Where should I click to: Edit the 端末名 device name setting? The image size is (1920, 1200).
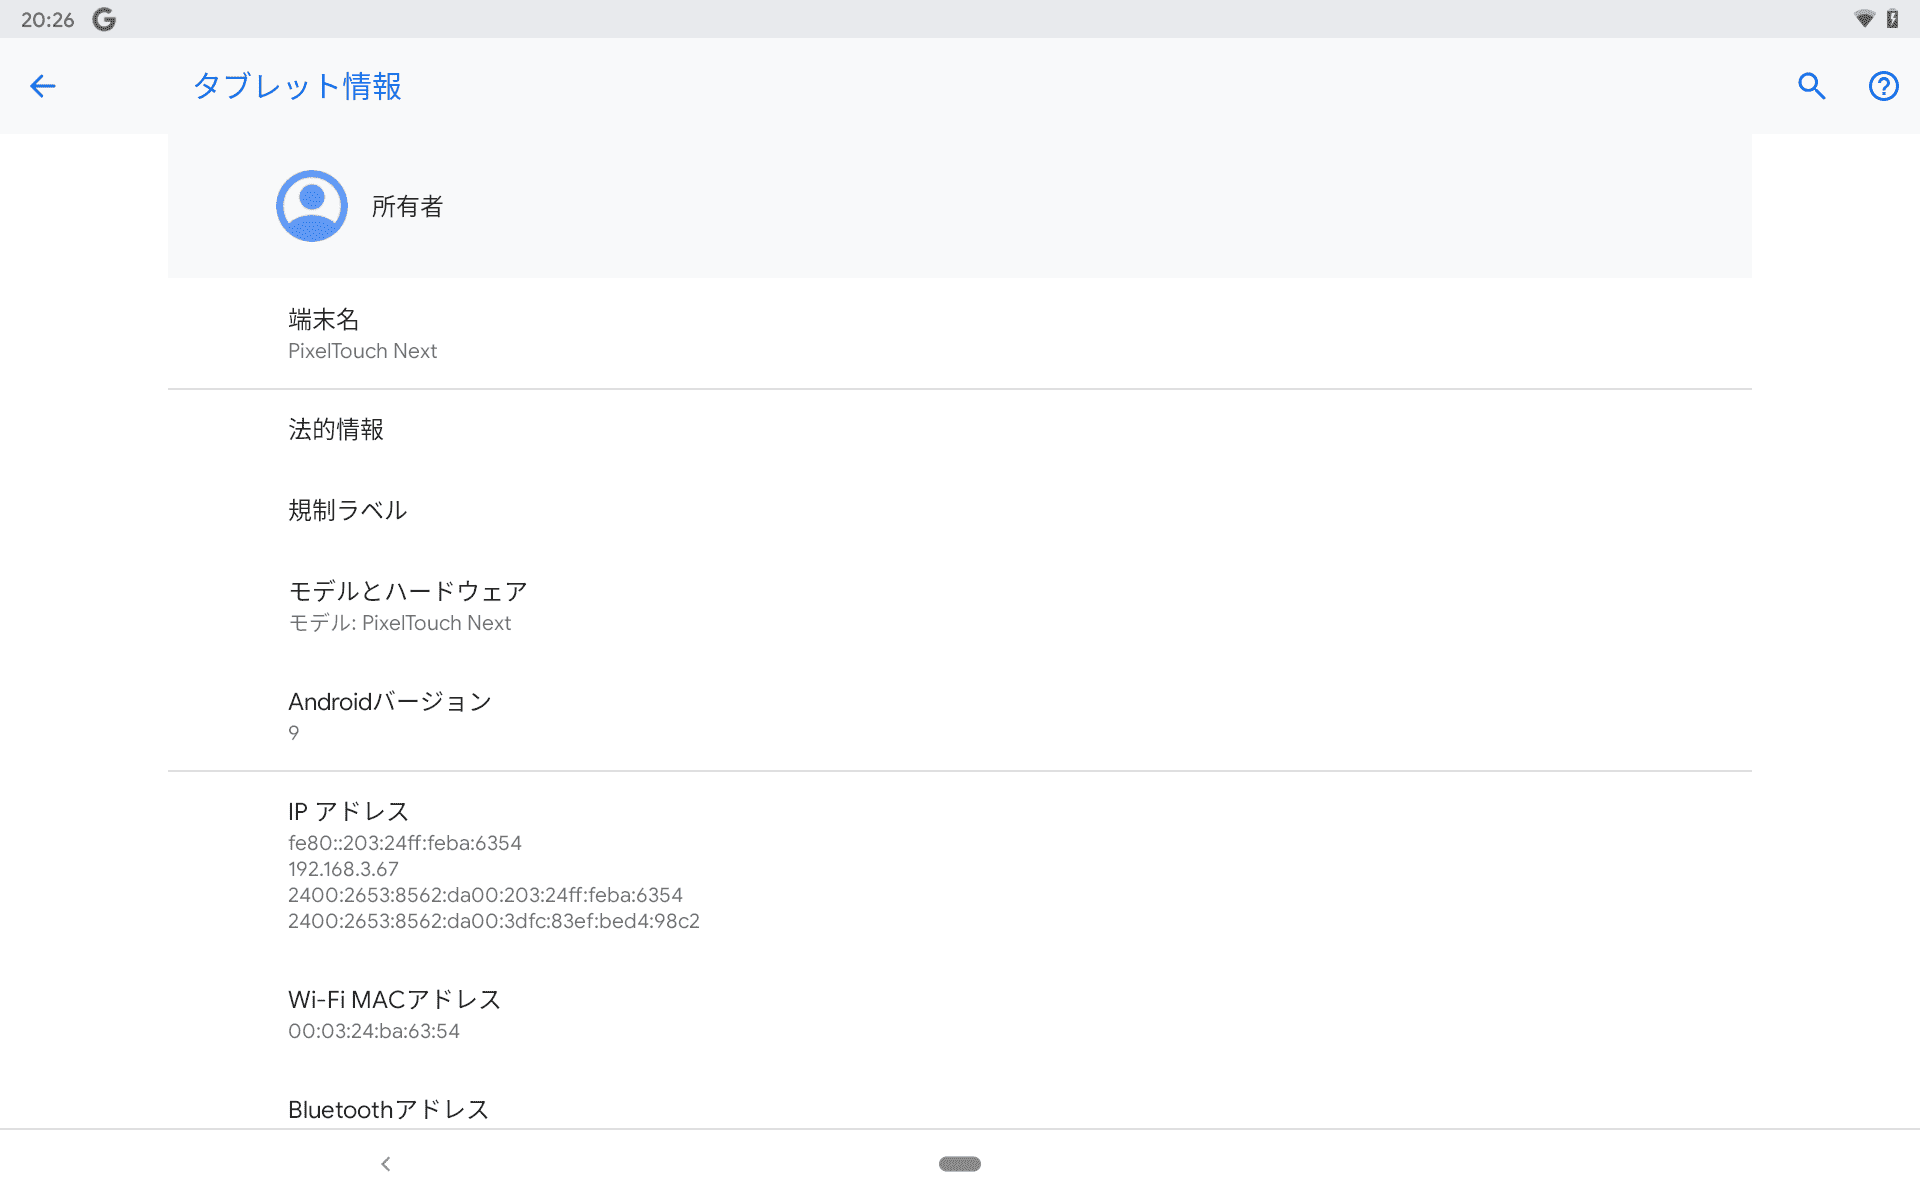pyautogui.click(x=960, y=334)
